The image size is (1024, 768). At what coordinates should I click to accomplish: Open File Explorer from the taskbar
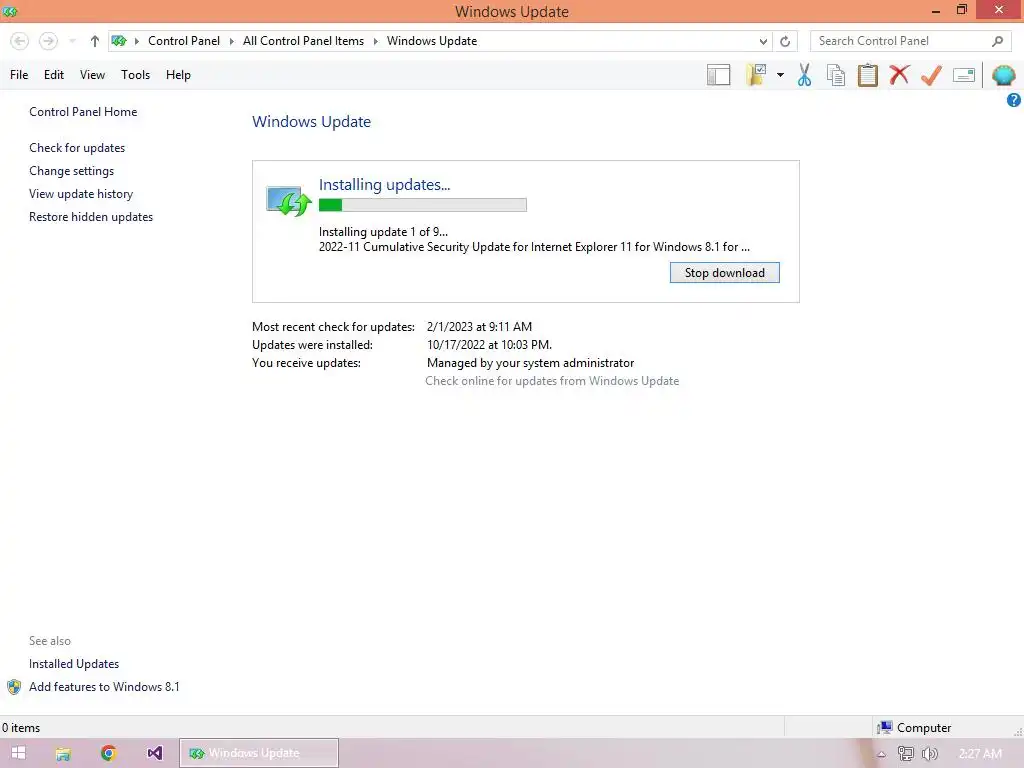pyautogui.click(x=63, y=754)
